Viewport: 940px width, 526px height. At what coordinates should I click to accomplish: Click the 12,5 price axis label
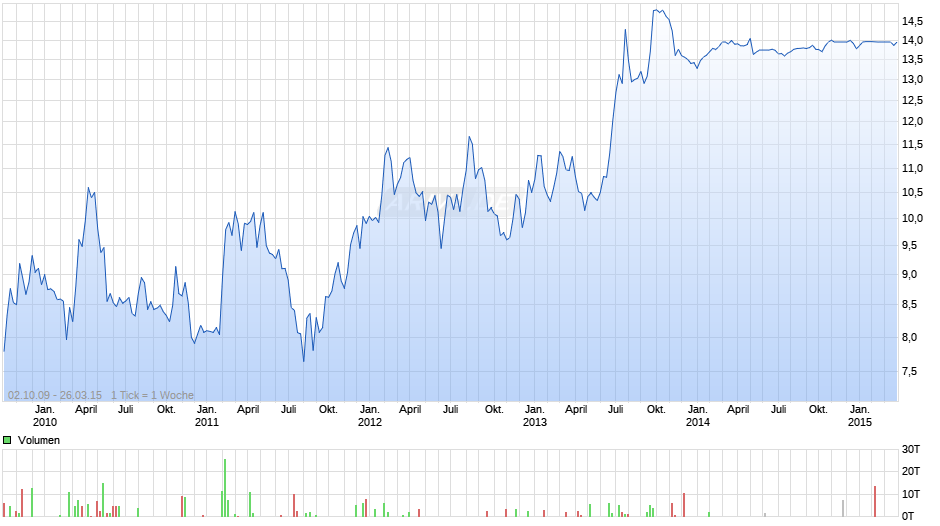[912, 100]
